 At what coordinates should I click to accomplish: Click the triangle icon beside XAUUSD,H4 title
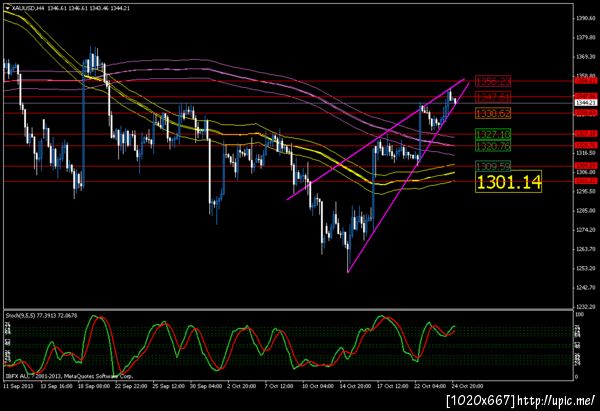[8, 8]
